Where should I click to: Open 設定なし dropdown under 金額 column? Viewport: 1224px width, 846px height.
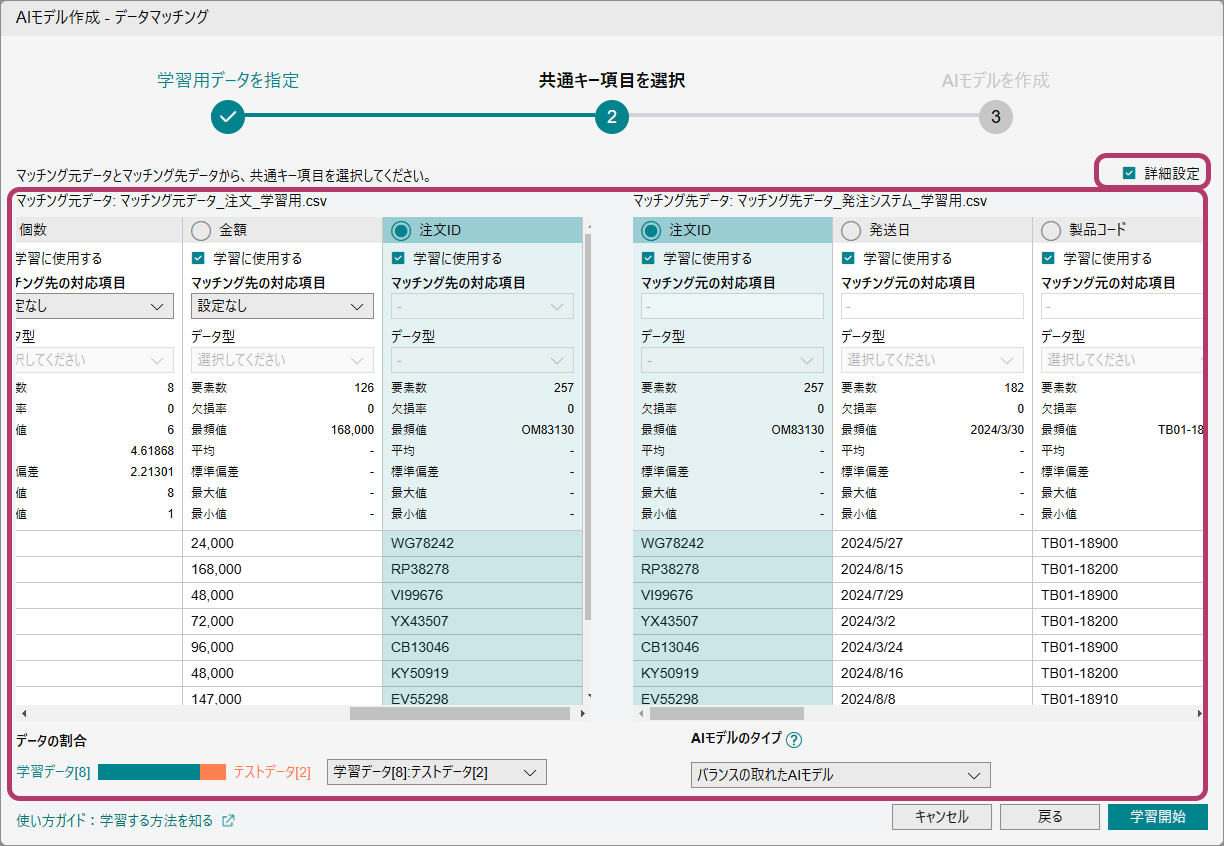(x=282, y=306)
